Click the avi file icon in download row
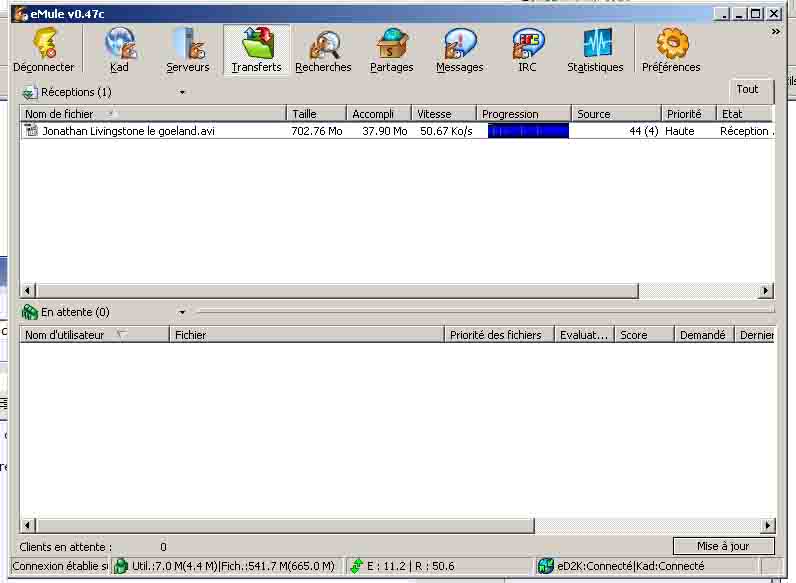Viewport: 796px width, 583px height. tap(31, 131)
